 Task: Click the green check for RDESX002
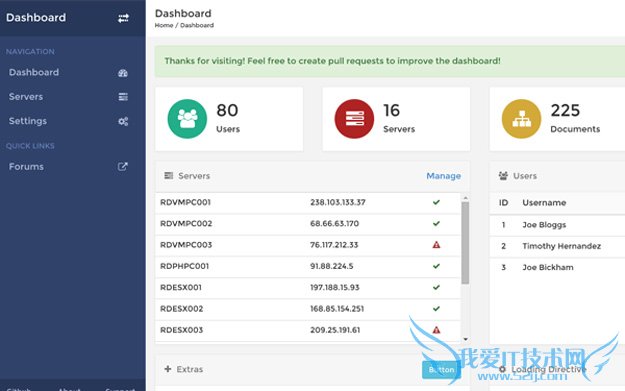[x=436, y=308]
